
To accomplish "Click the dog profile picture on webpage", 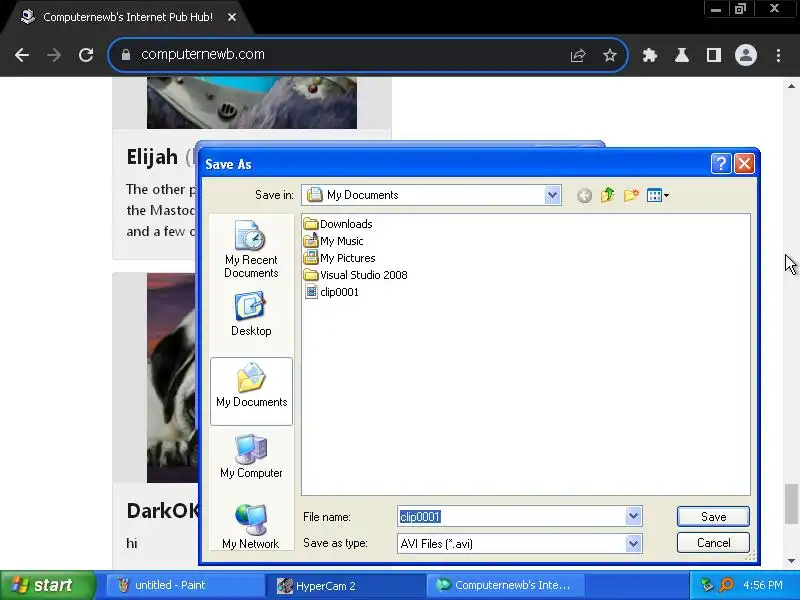I will pos(172,378).
